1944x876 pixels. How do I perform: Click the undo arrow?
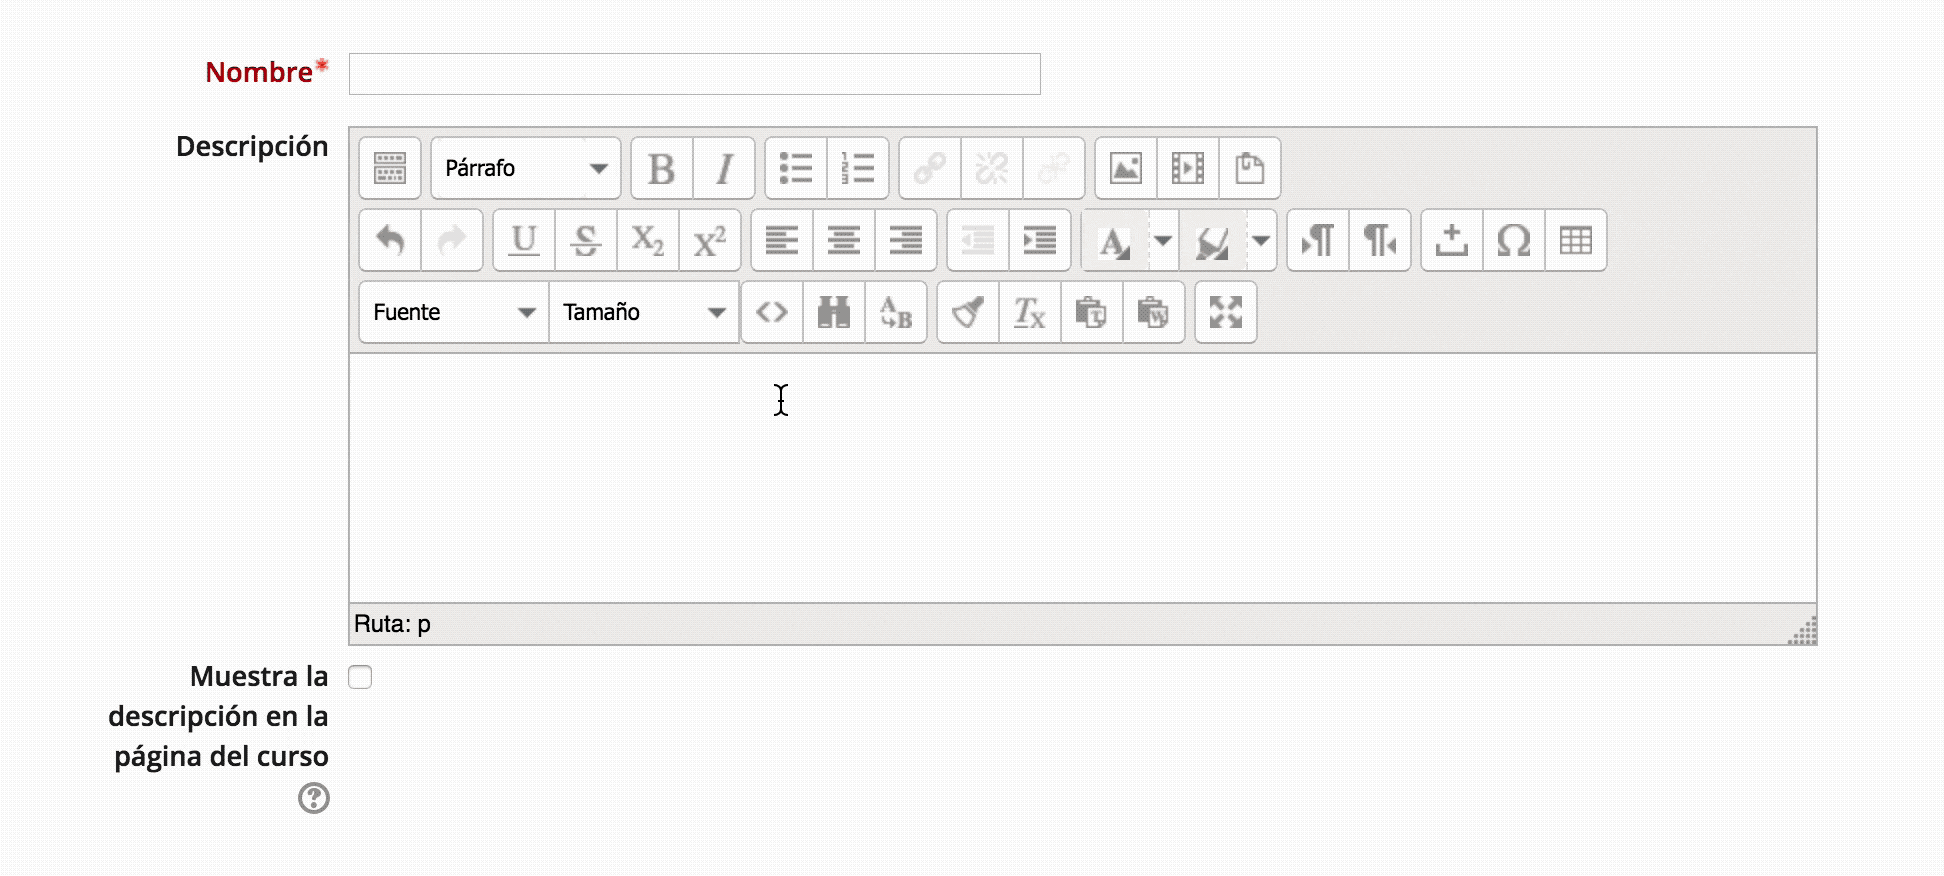[x=390, y=241]
